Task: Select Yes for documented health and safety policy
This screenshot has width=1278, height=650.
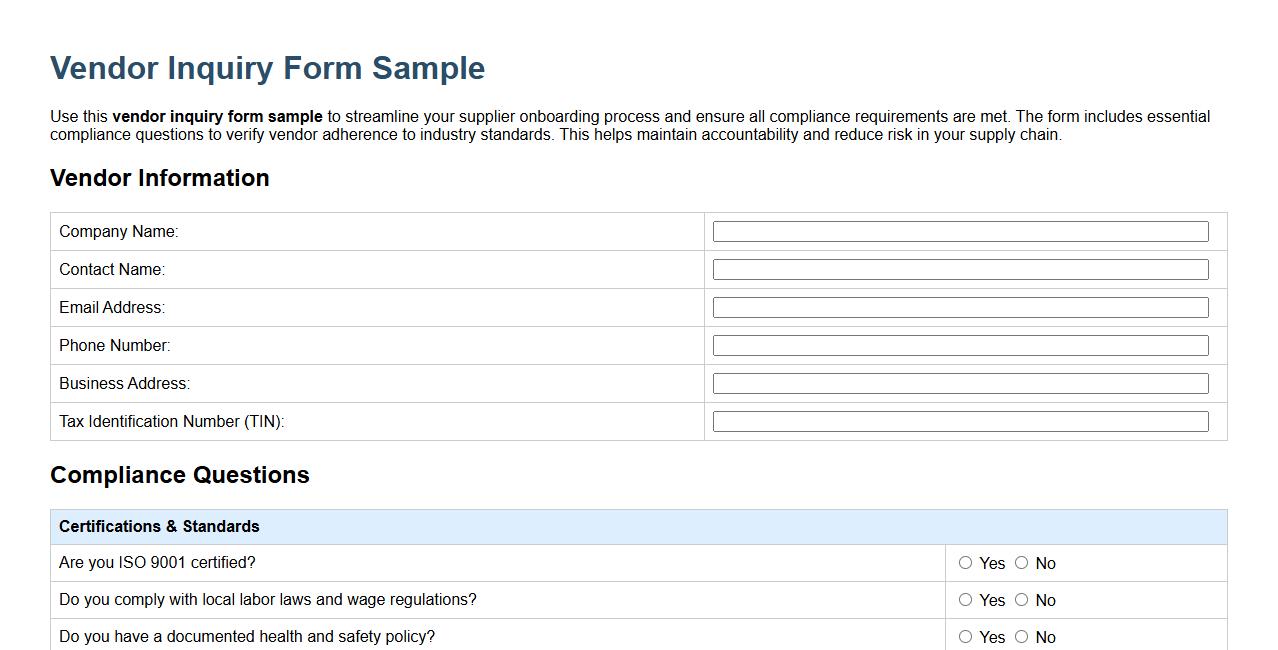Action: (x=965, y=637)
